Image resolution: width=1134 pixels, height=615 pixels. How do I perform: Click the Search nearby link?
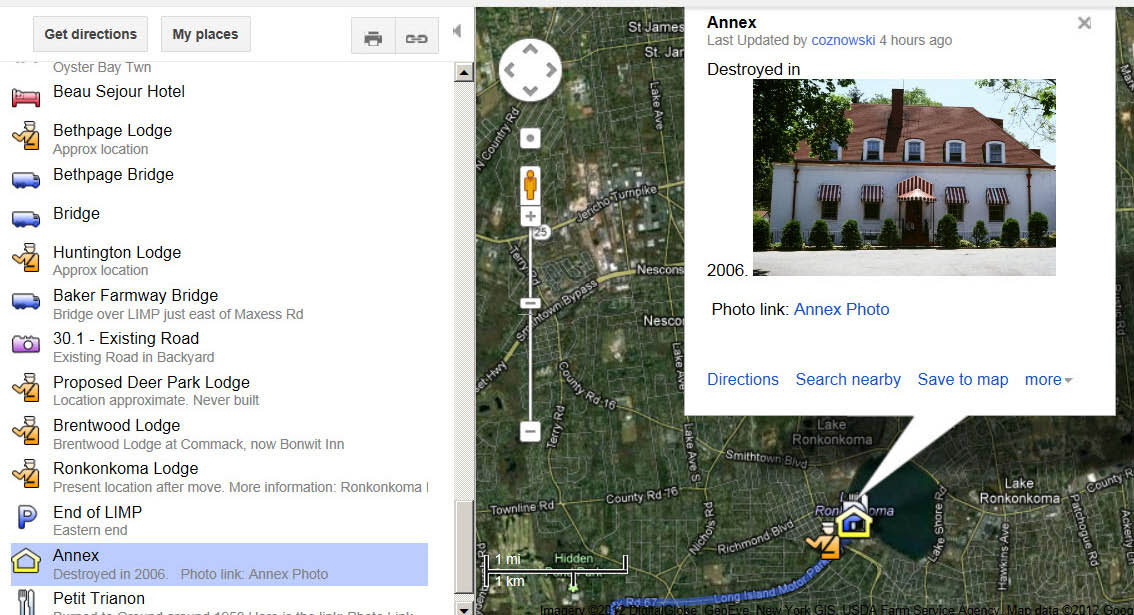pos(848,379)
